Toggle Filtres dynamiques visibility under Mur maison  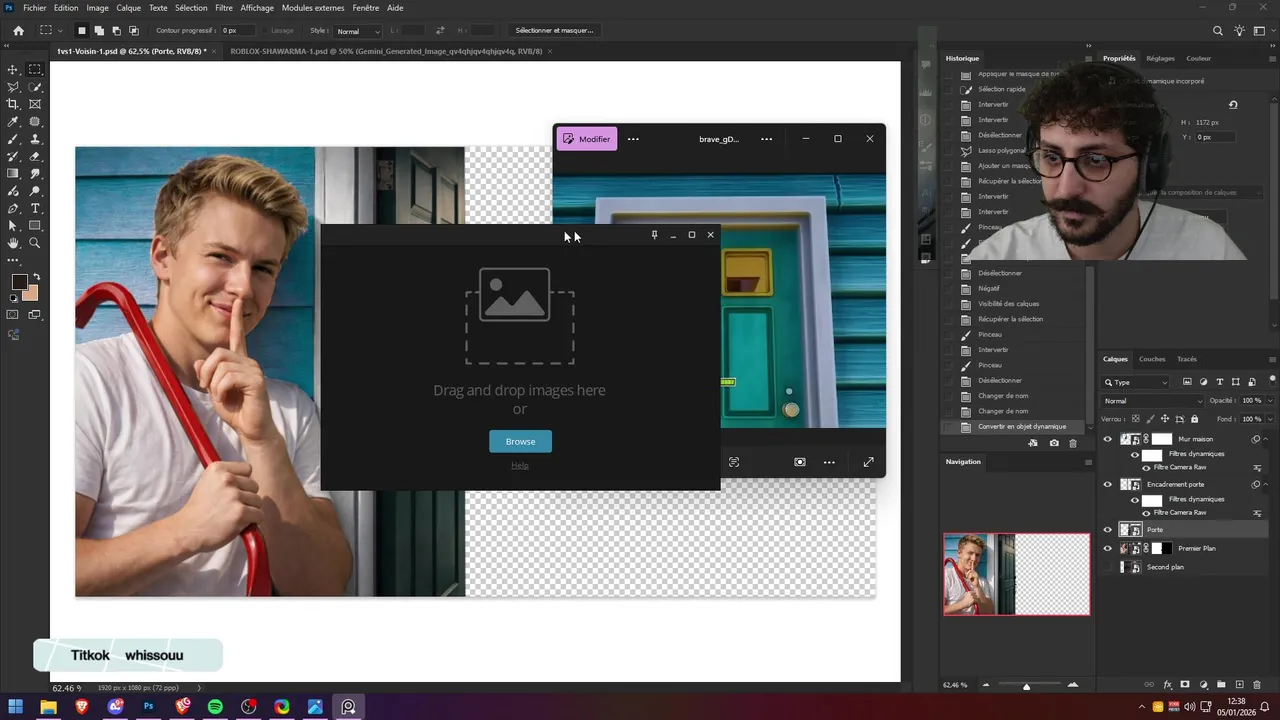click(1135, 454)
